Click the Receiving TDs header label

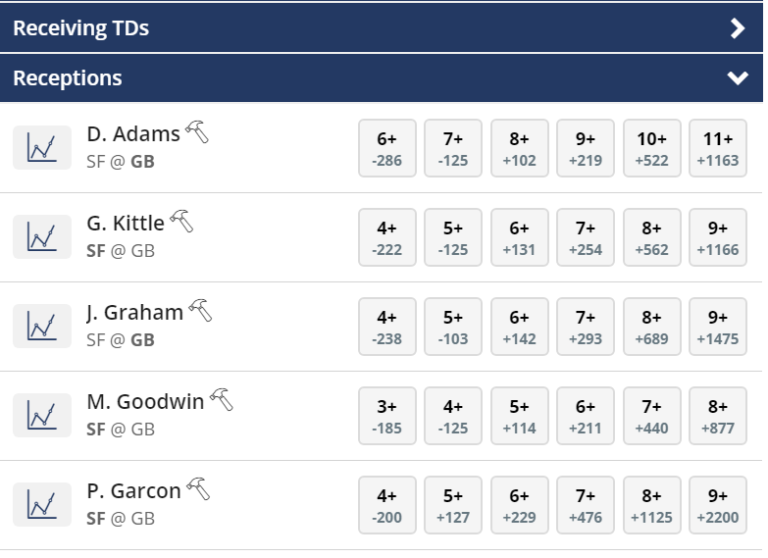coord(81,28)
